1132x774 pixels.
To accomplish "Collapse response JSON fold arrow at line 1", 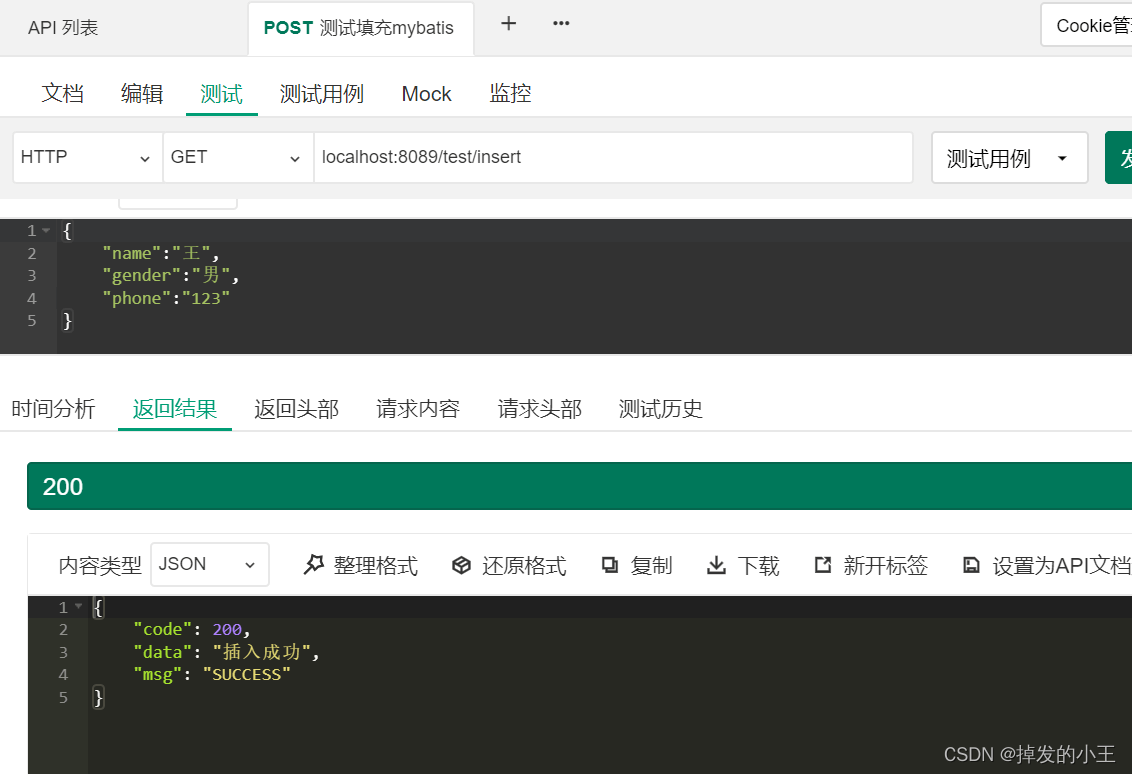I will pyautogui.click(x=79, y=606).
